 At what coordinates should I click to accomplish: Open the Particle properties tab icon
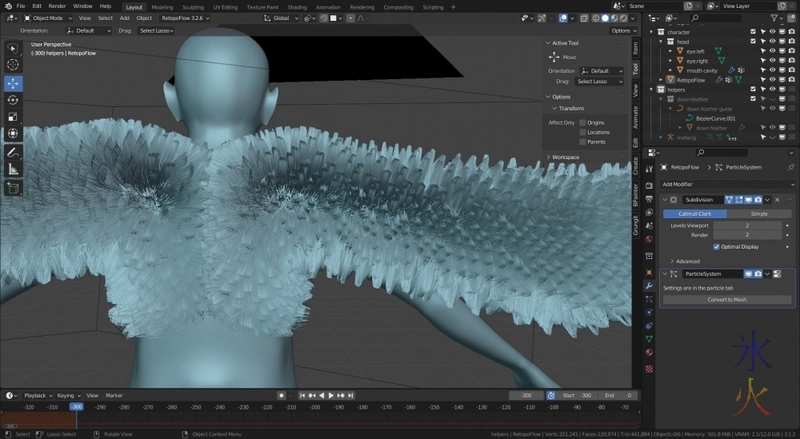(649, 299)
